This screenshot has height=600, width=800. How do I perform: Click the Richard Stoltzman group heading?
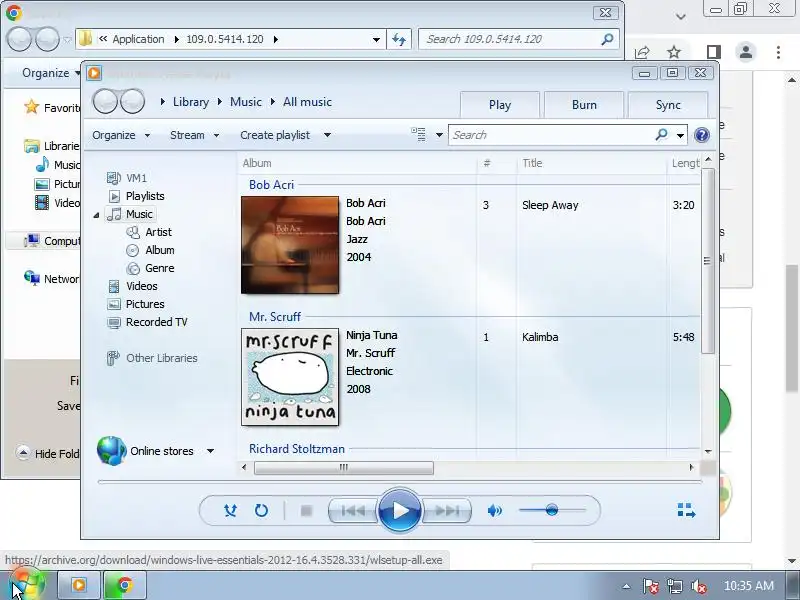pos(297,449)
